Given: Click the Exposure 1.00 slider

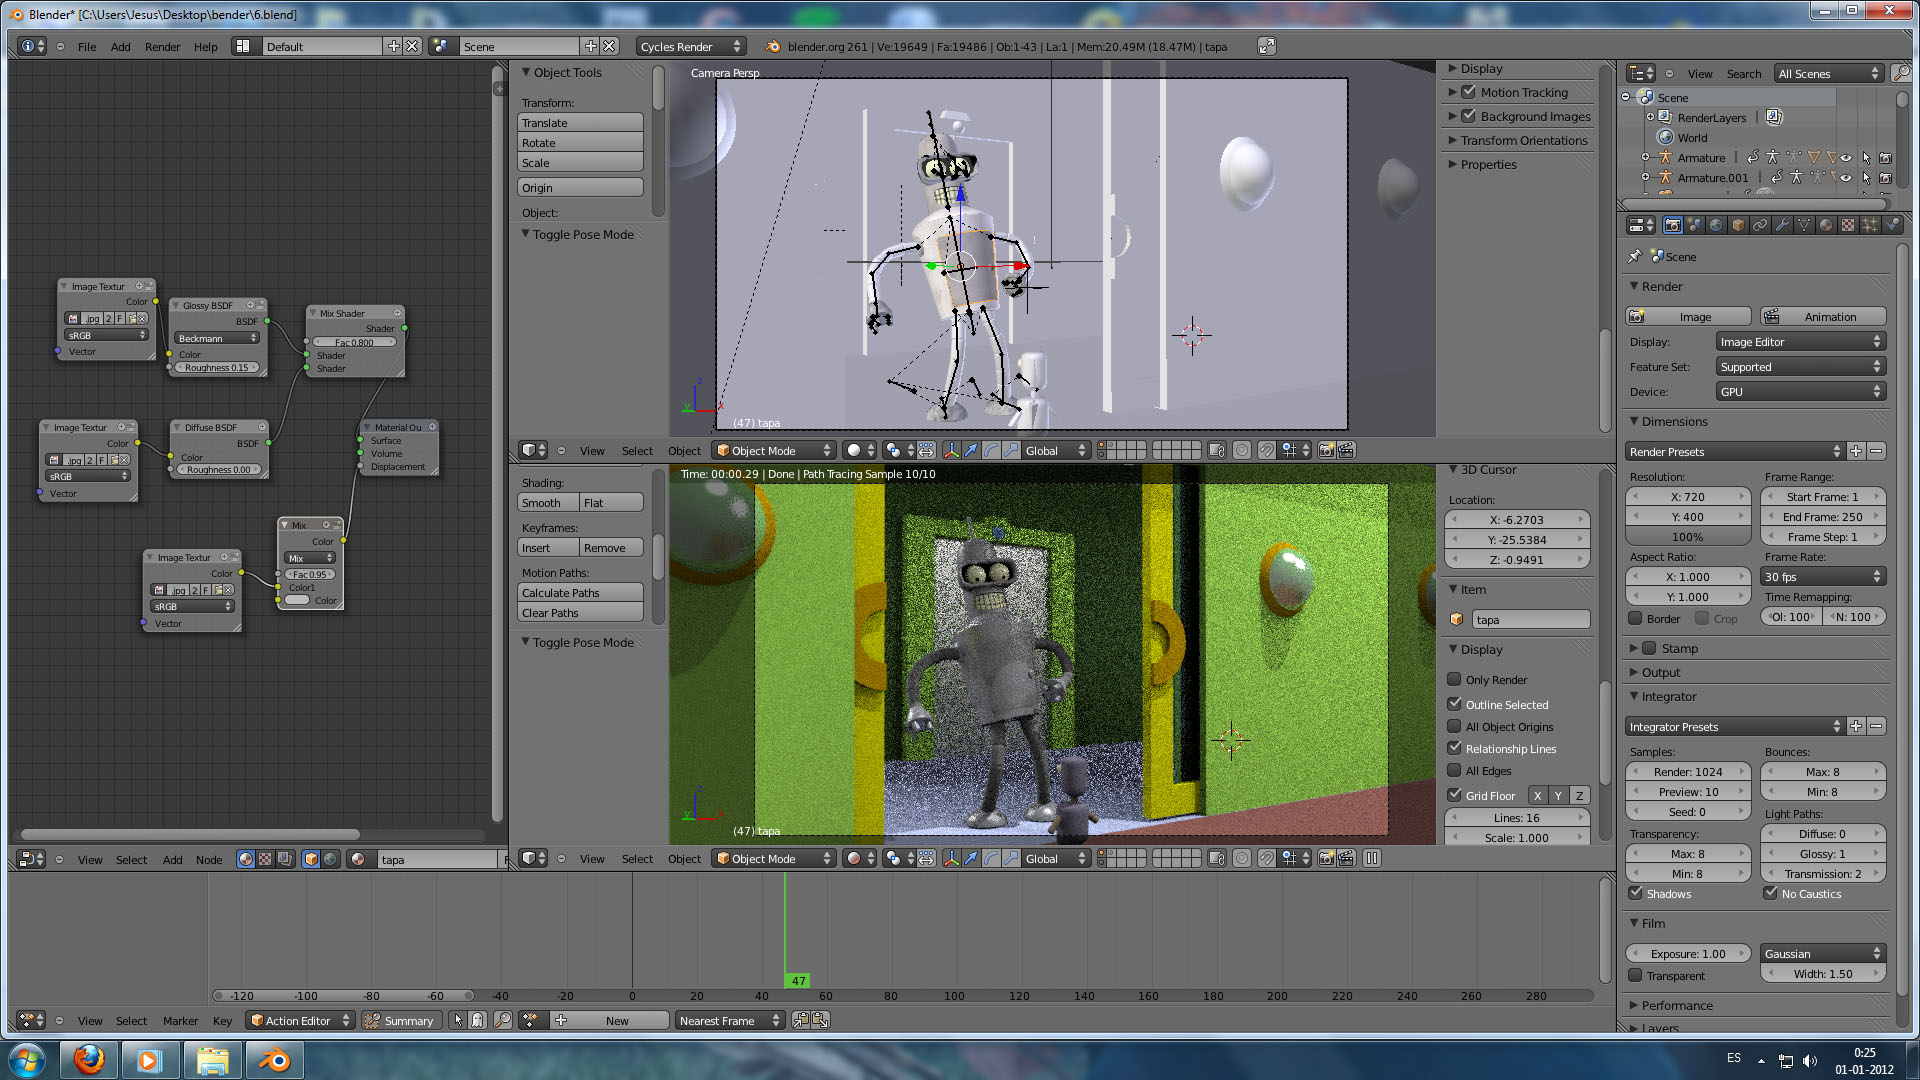Looking at the screenshot, I should [x=1688, y=953].
